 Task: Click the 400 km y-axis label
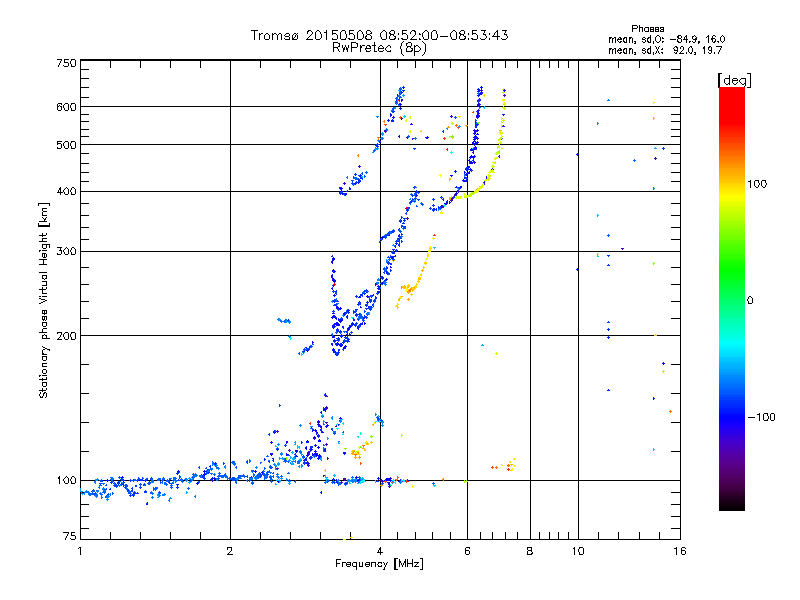click(66, 191)
